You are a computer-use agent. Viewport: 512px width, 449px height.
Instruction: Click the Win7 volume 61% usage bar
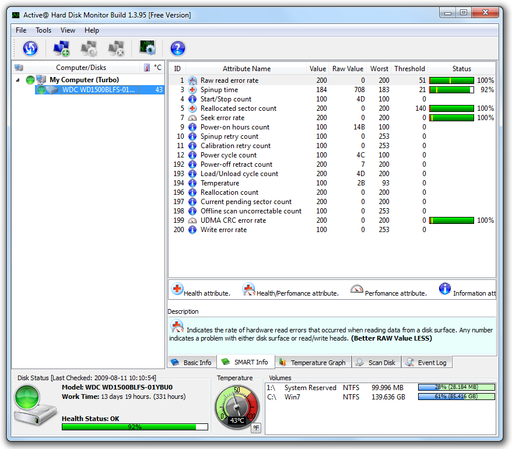pyautogui.click(x=456, y=397)
